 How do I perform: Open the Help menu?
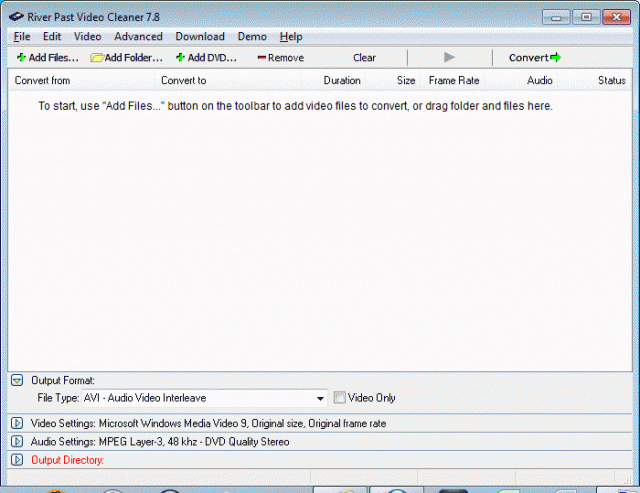point(291,37)
